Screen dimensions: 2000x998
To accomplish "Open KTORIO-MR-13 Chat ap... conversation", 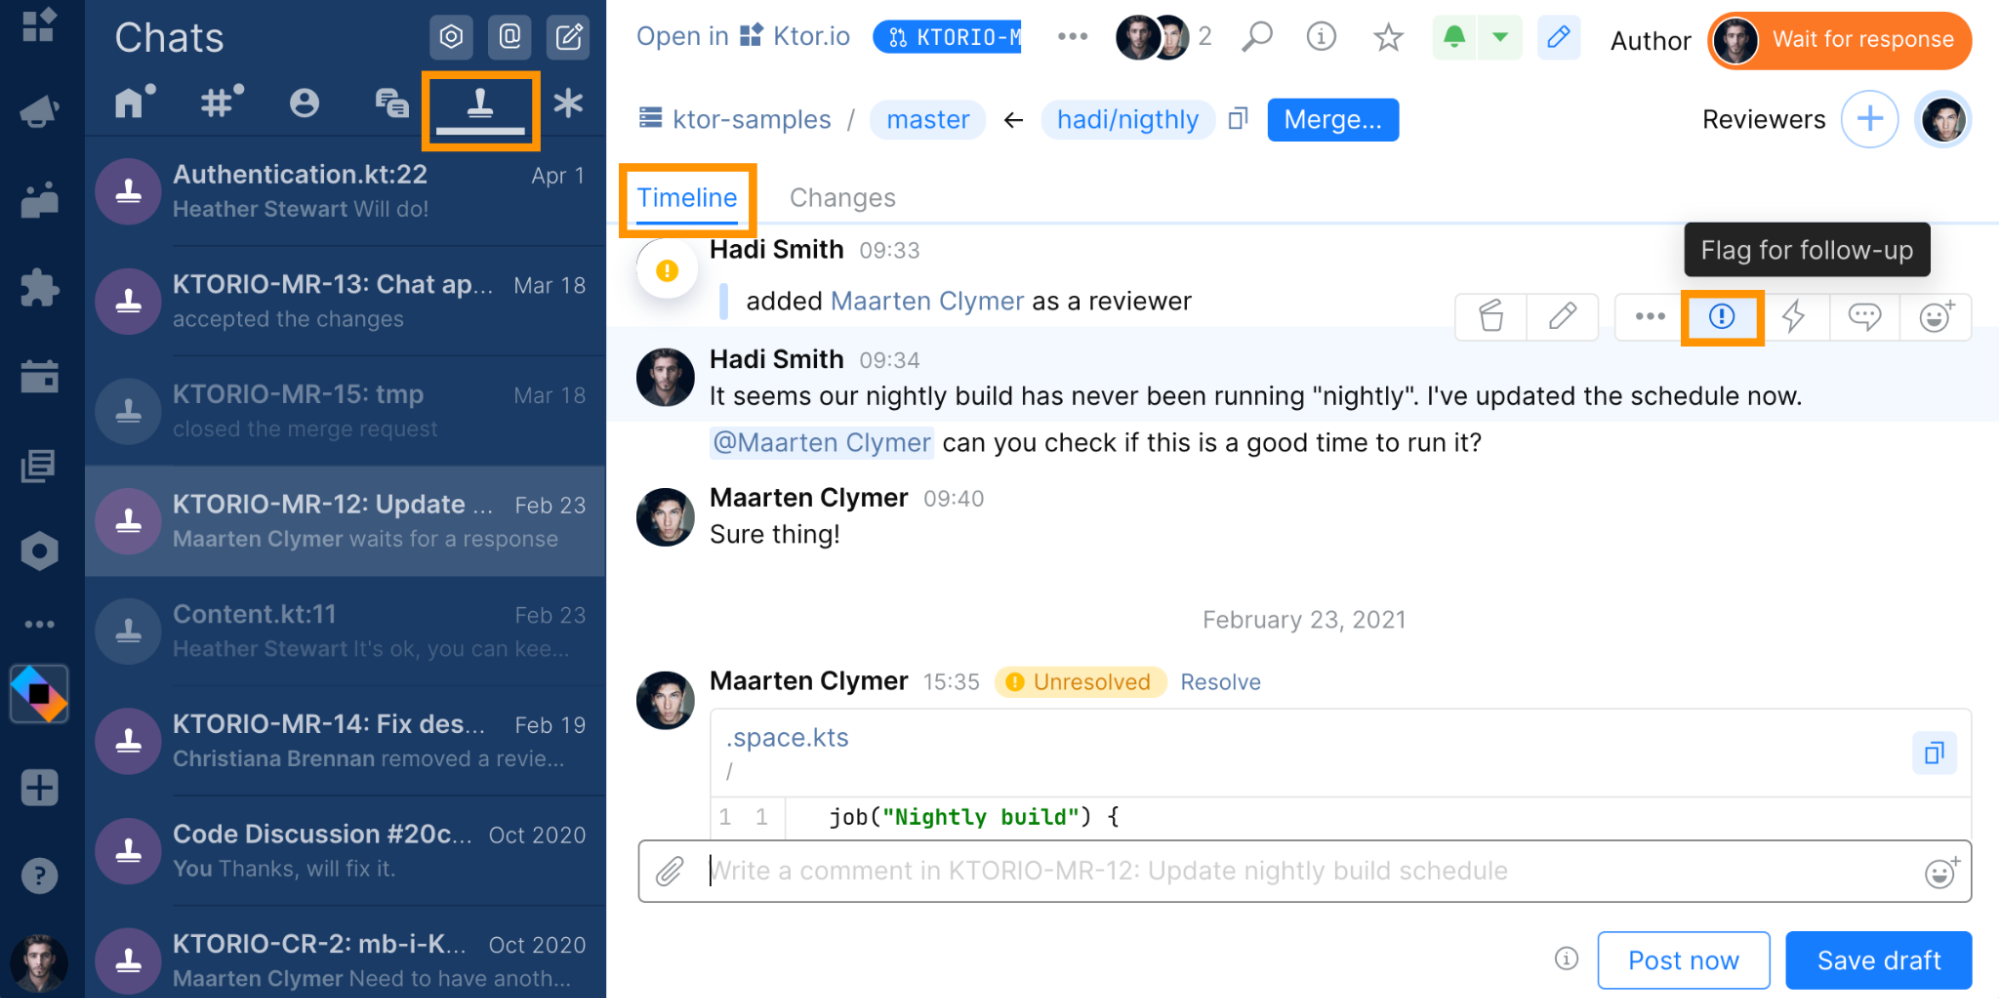I will 345,301.
